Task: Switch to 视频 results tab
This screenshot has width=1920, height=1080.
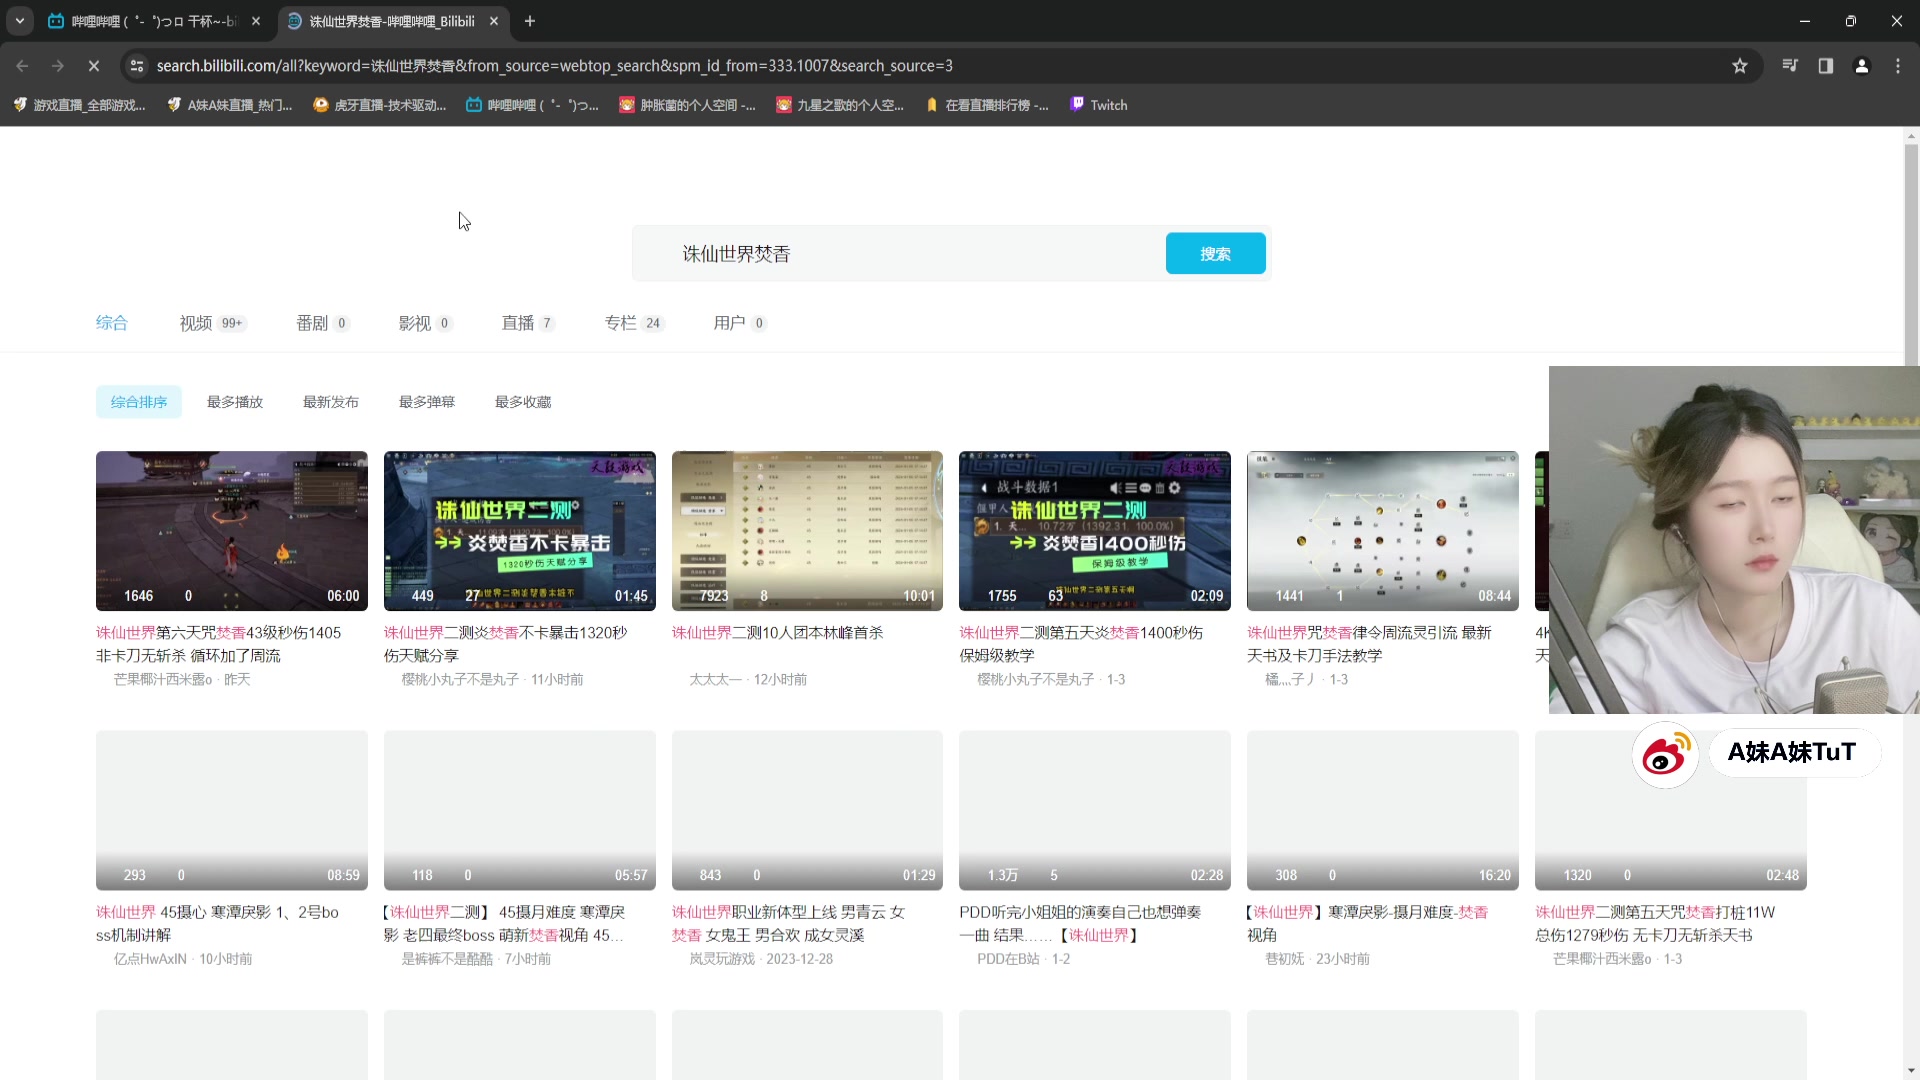Action: coord(196,323)
